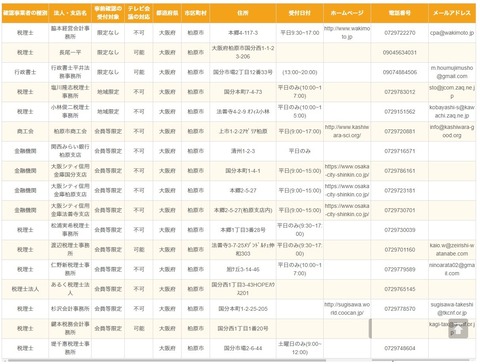480x364 pixels.
Task: Open the kashiwara-sci.org homepage link
Action: click(x=347, y=131)
